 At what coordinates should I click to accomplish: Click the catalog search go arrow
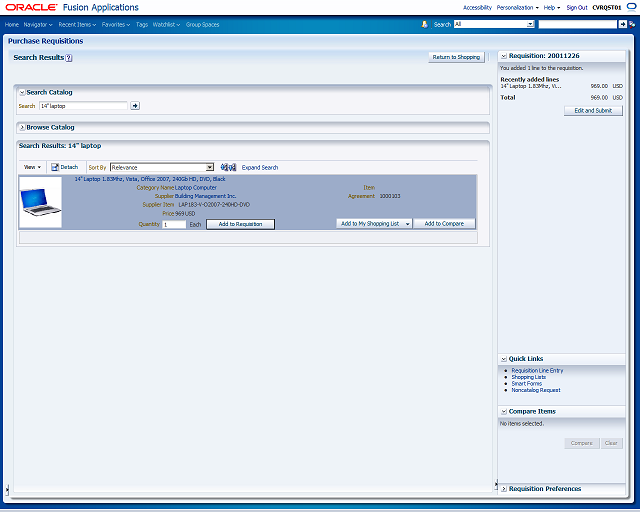point(135,106)
